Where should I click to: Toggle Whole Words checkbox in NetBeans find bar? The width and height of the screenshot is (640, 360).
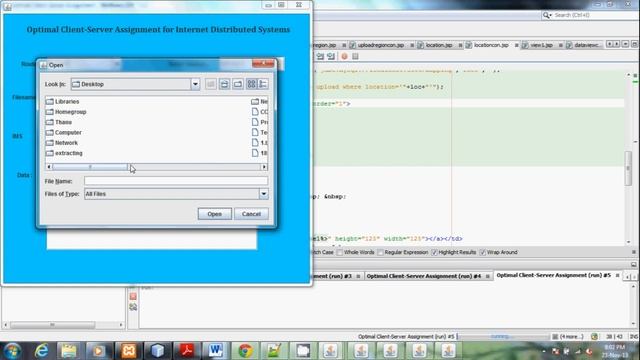pyautogui.click(x=340, y=253)
